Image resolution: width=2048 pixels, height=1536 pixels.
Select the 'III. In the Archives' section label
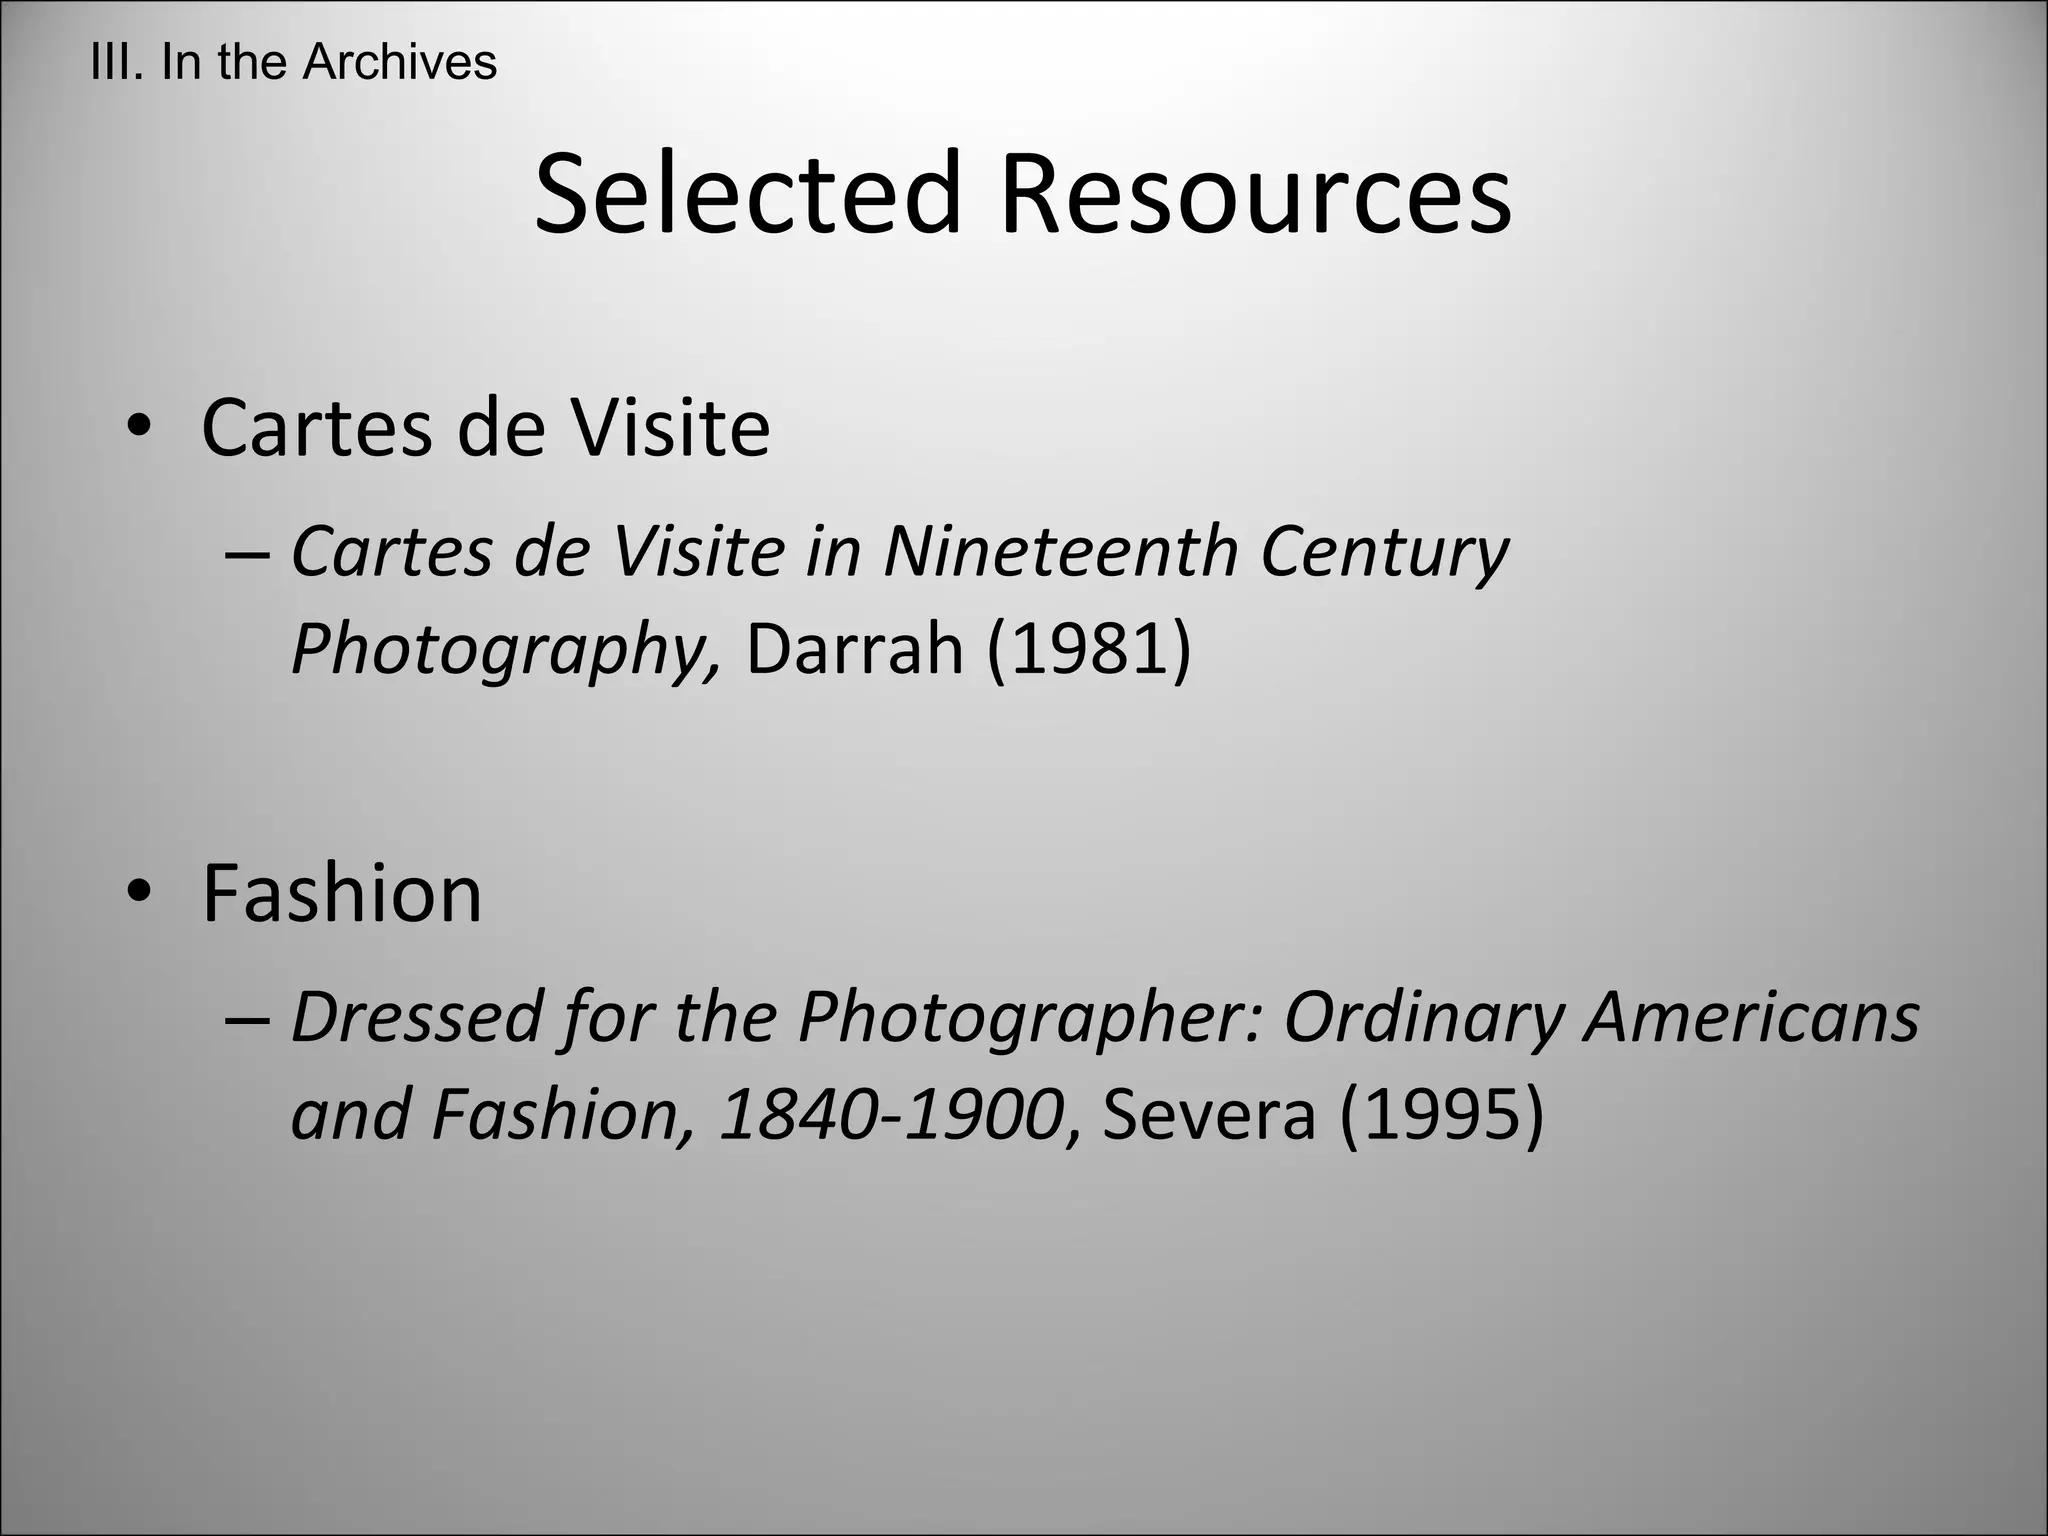point(293,62)
